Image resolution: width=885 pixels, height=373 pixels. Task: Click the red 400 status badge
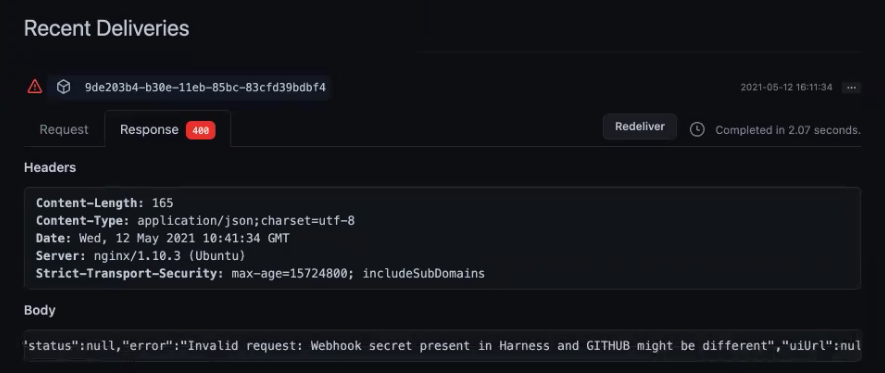(x=200, y=130)
